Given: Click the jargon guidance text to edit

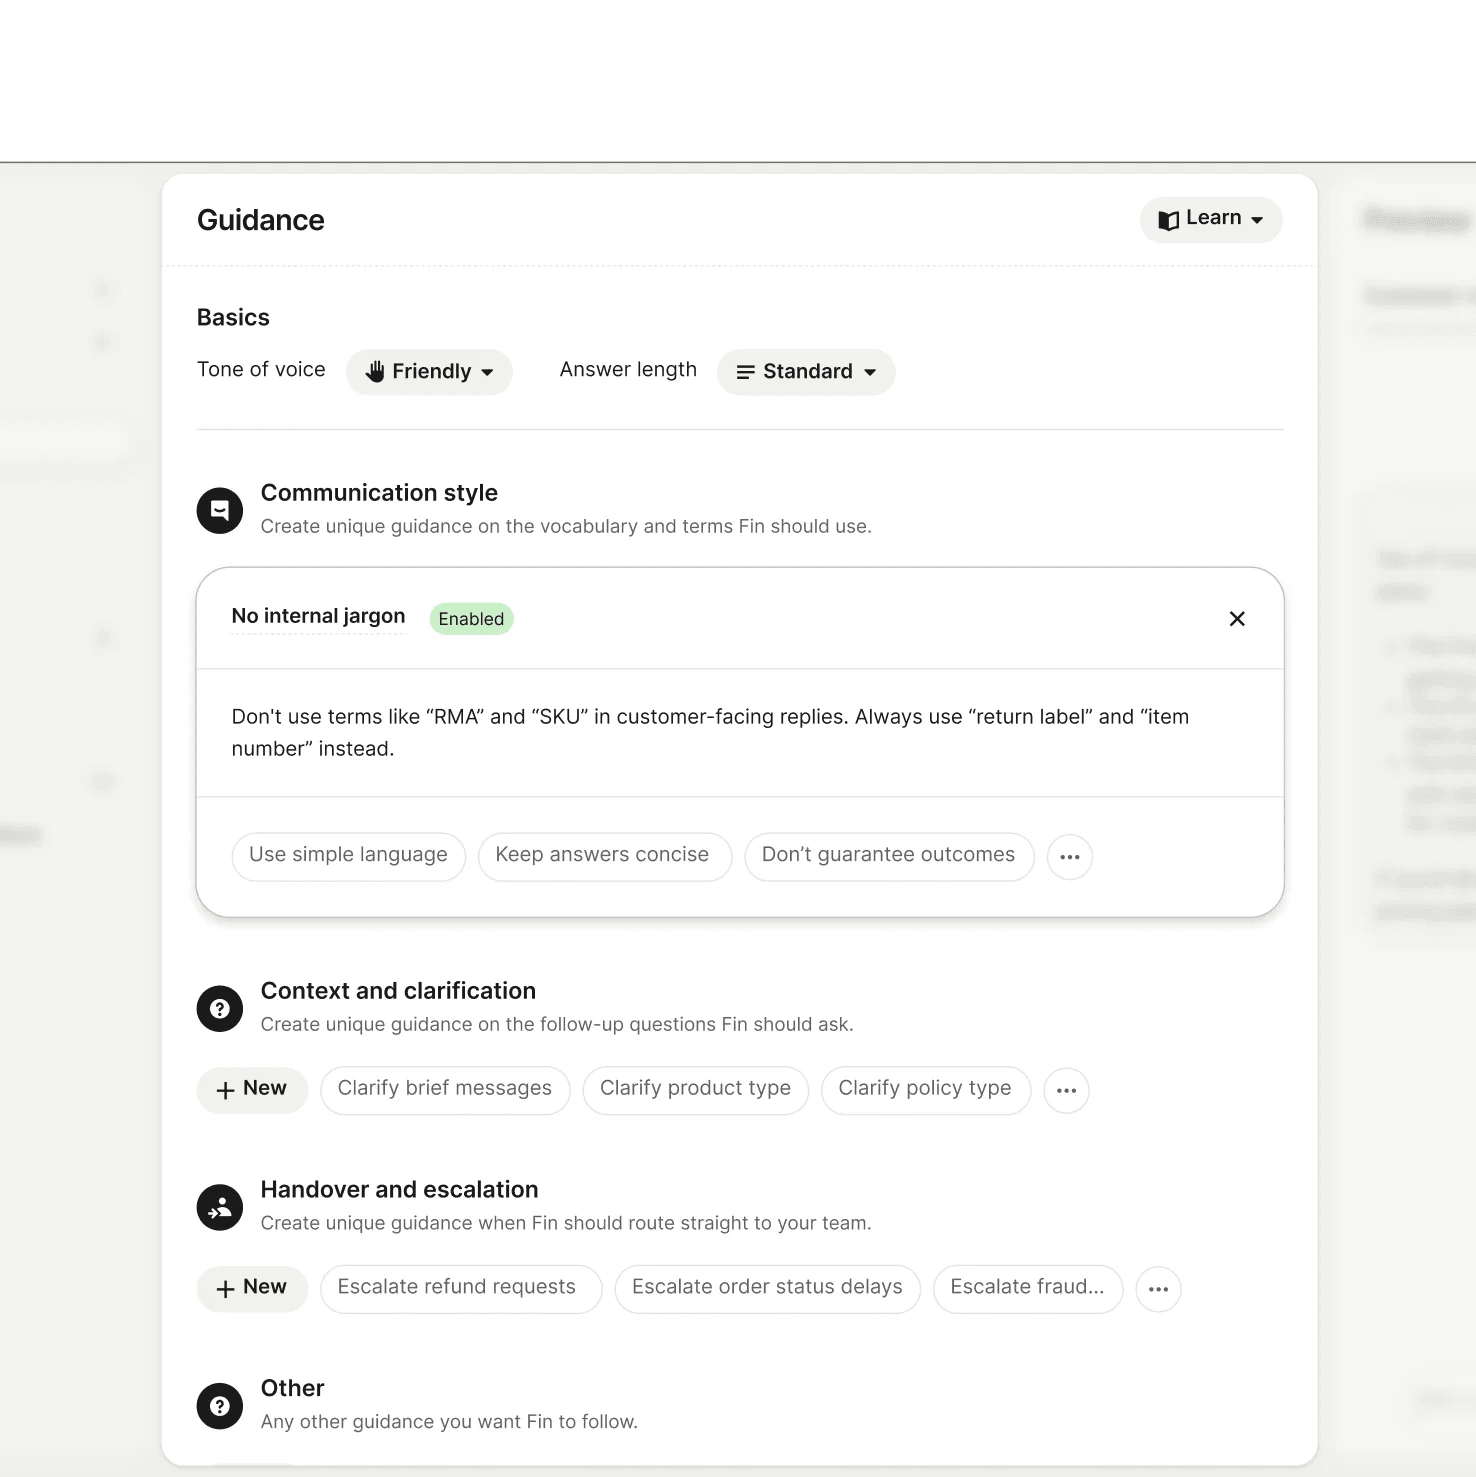Looking at the screenshot, I should (x=710, y=732).
